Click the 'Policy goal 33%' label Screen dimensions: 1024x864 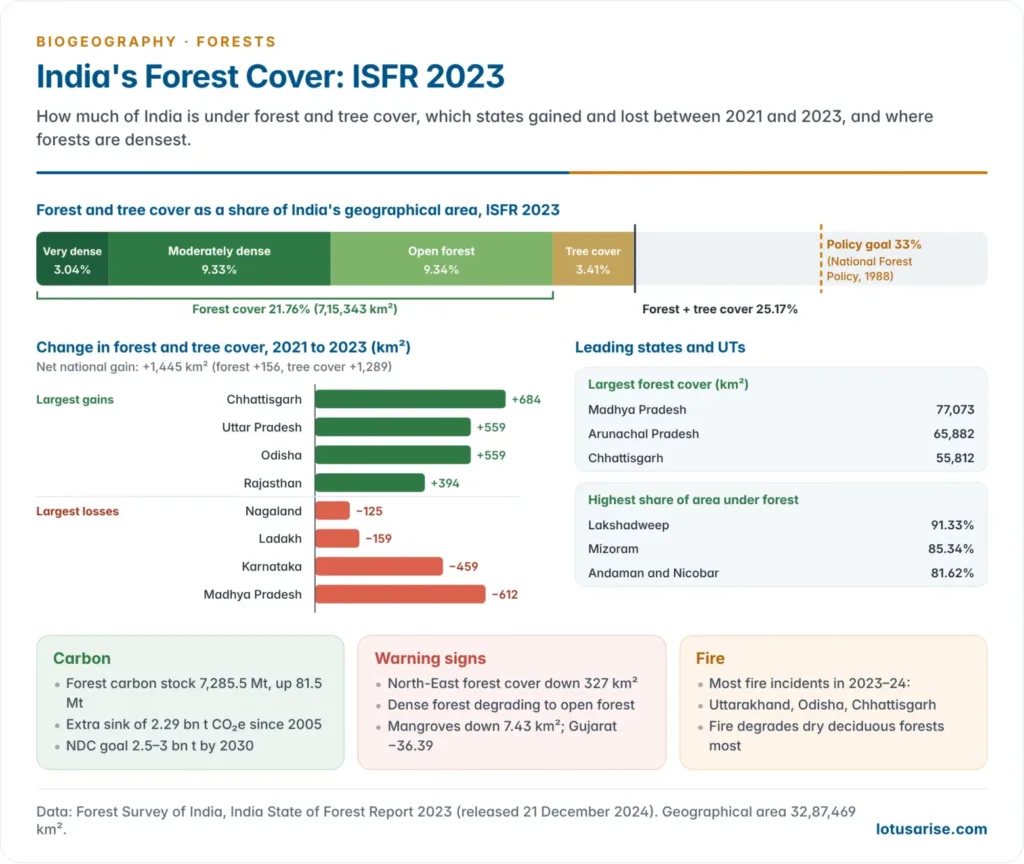[874, 244]
